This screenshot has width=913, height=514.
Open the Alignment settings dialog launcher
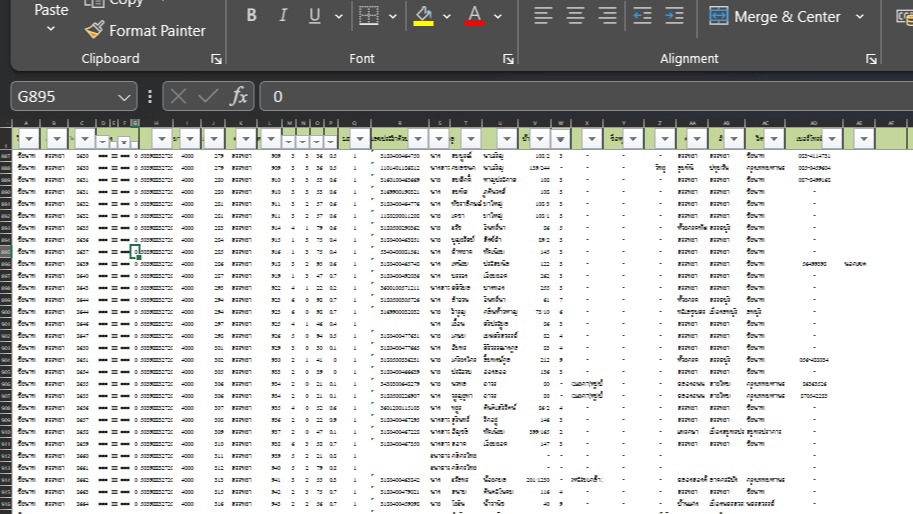point(871,59)
